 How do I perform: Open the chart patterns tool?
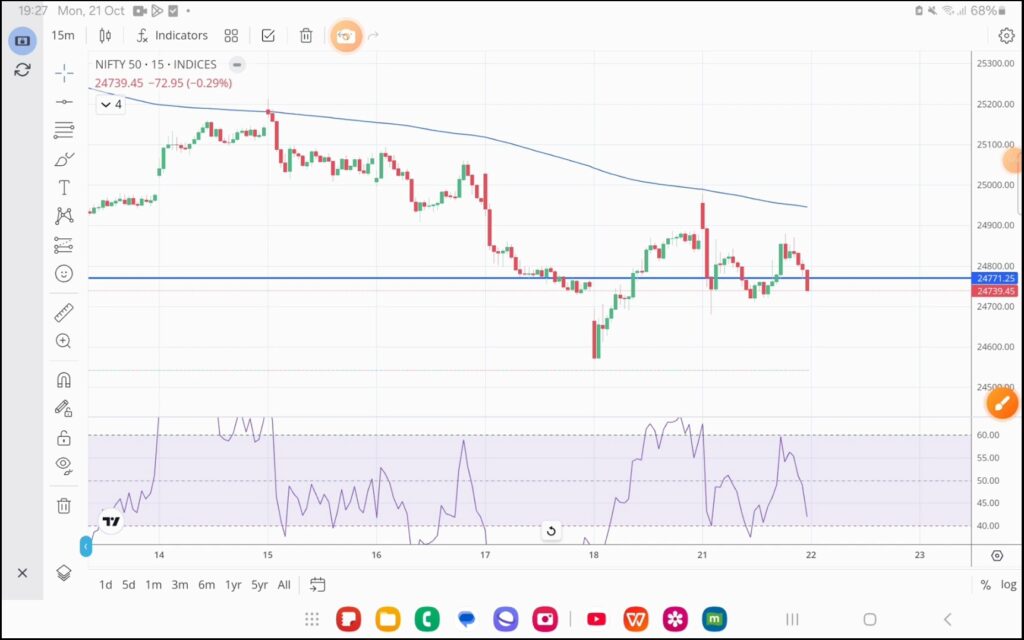tap(64, 216)
